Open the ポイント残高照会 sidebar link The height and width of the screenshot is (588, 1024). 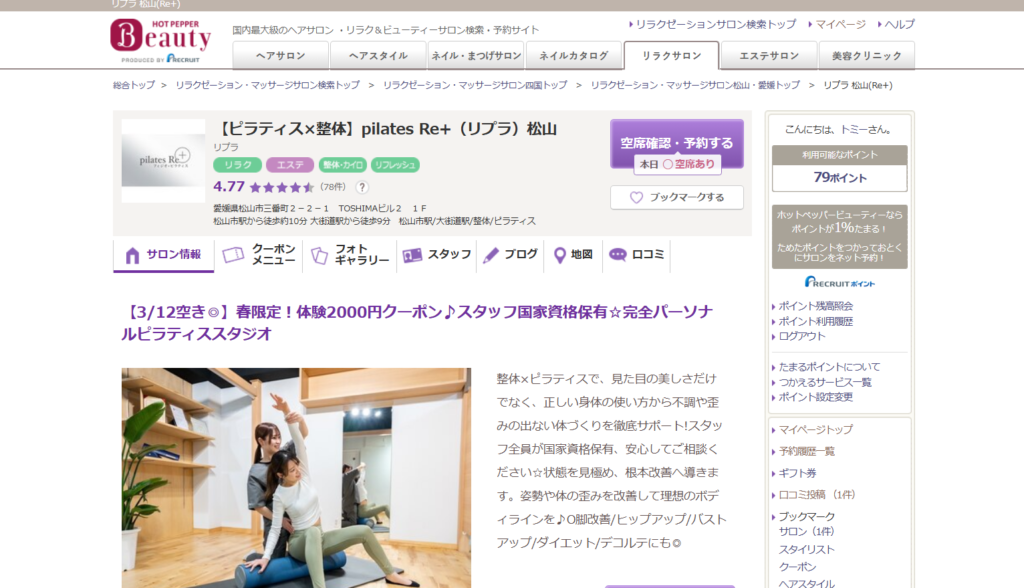(x=815, y=306)
